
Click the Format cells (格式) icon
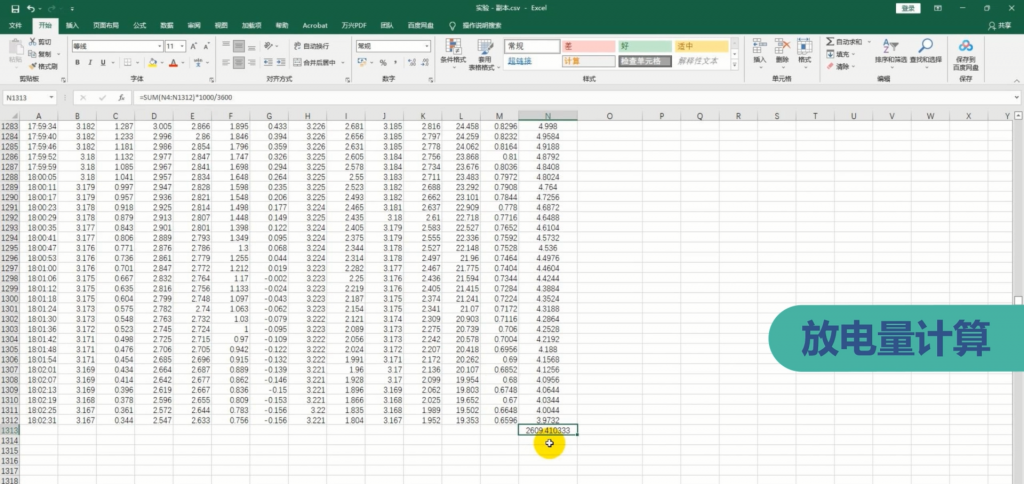click(805, 46)
